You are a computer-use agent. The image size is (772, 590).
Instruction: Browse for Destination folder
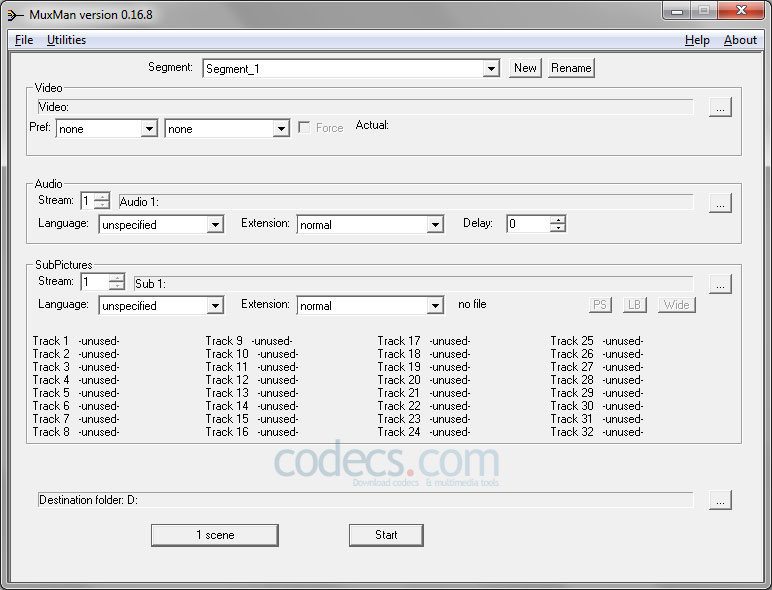coord(720,500)
